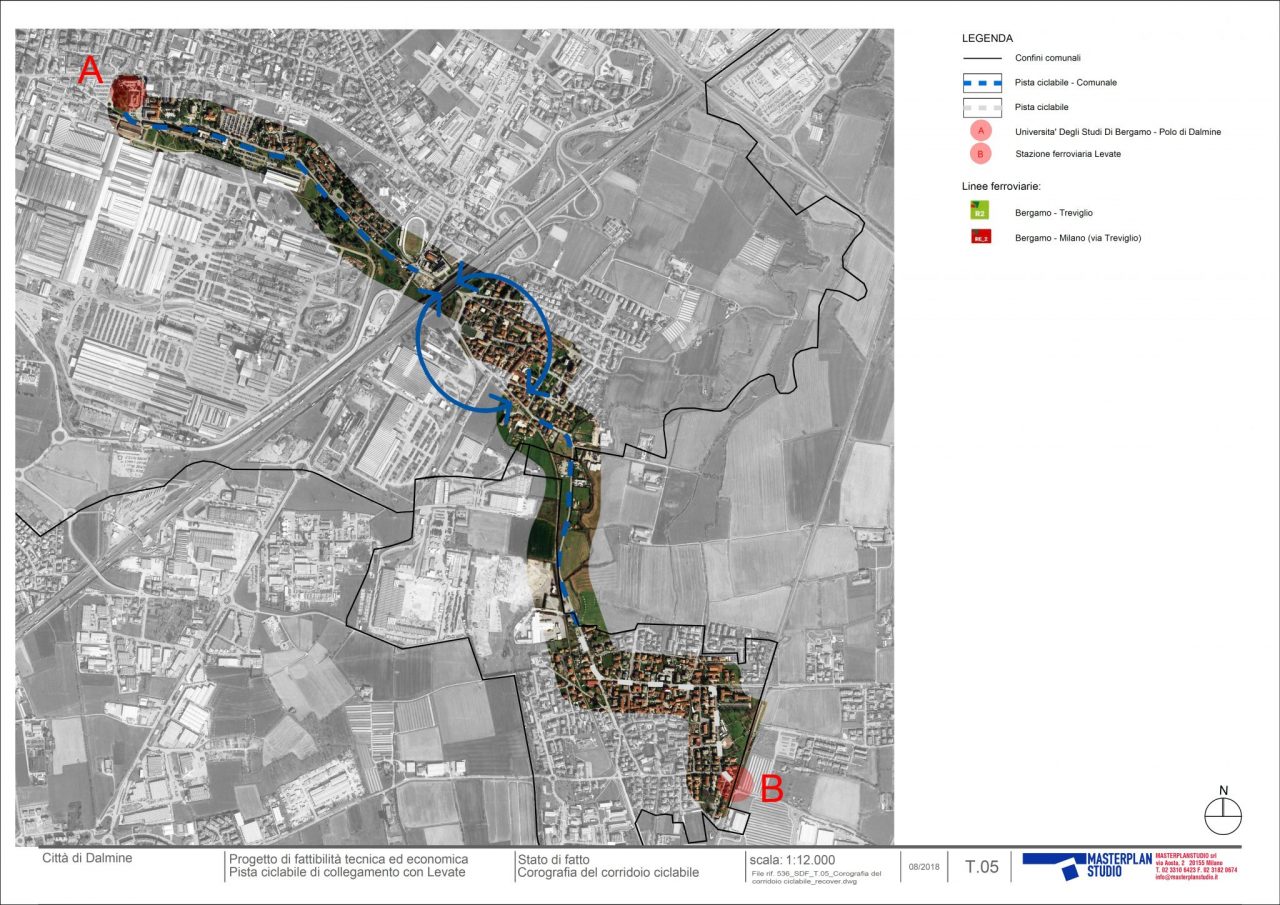This screenshot has height=905, width=1280.
Task: Click the pink circle A legend symbol
Action: point(981,131)
